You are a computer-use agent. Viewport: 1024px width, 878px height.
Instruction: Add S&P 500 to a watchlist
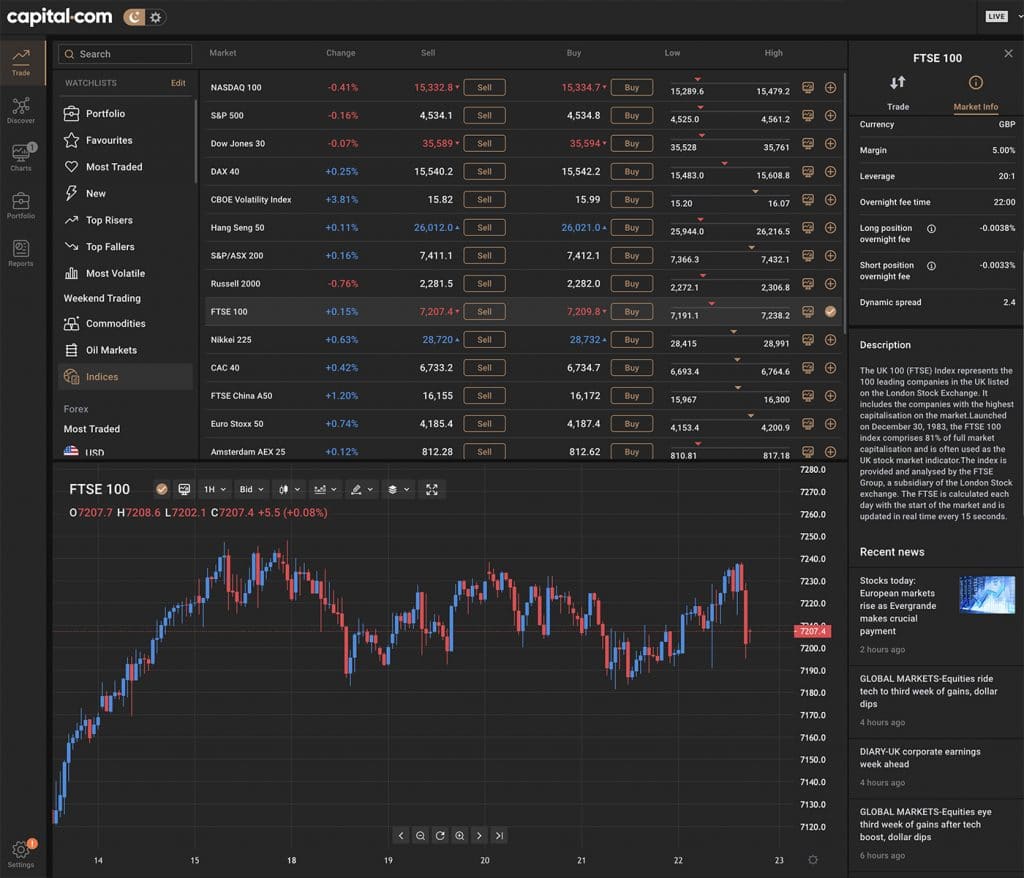(831, 116)
